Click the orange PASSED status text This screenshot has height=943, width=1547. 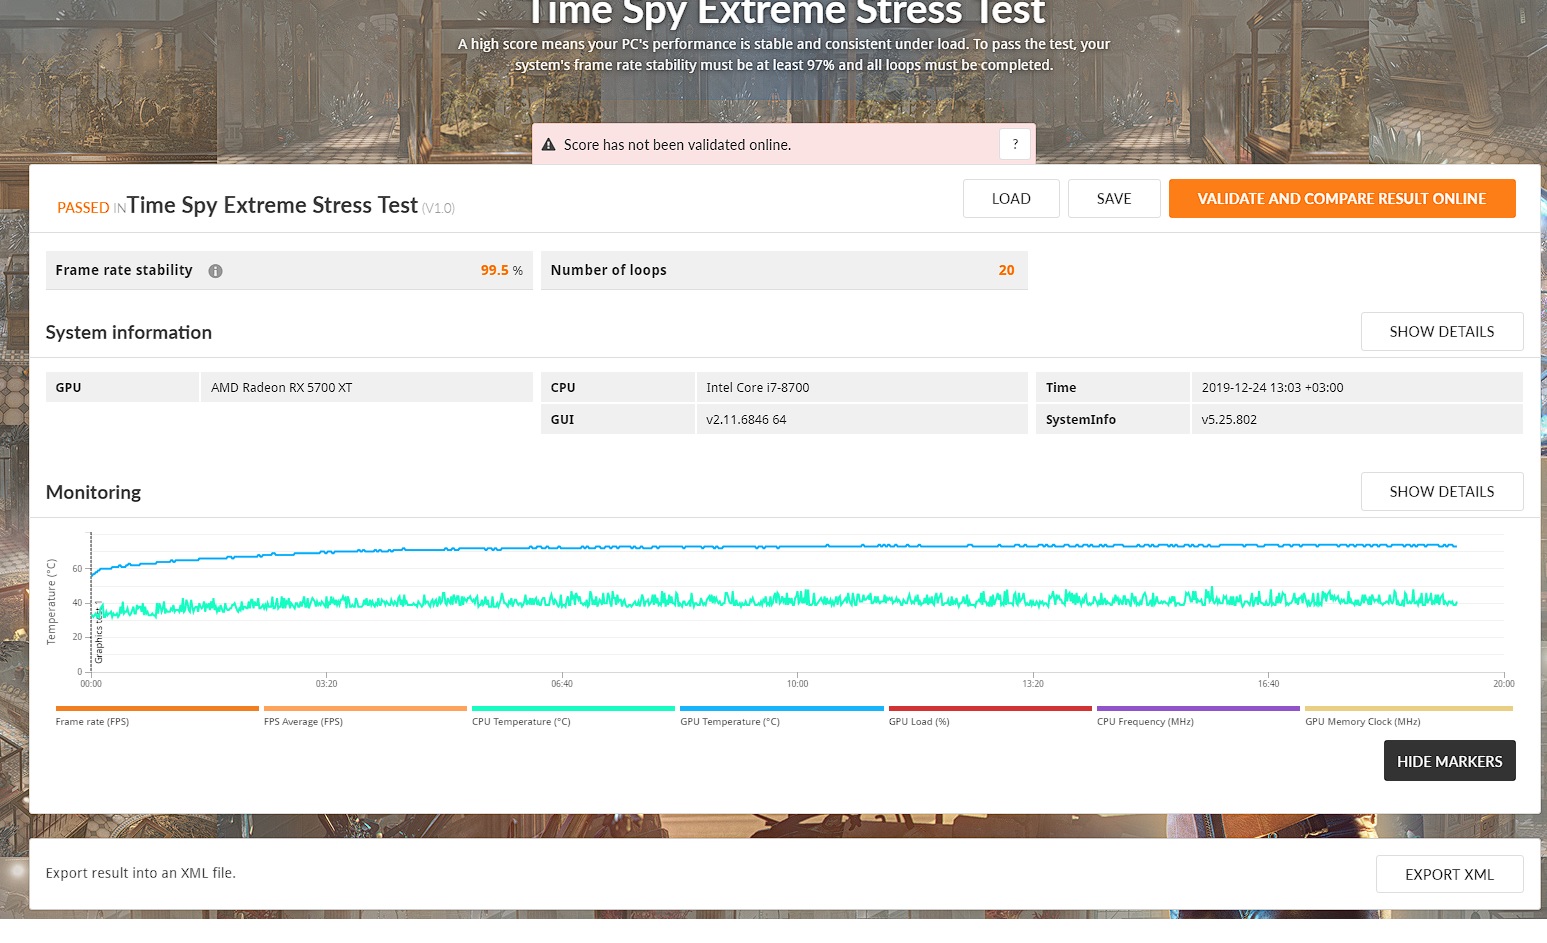point(83,207)
